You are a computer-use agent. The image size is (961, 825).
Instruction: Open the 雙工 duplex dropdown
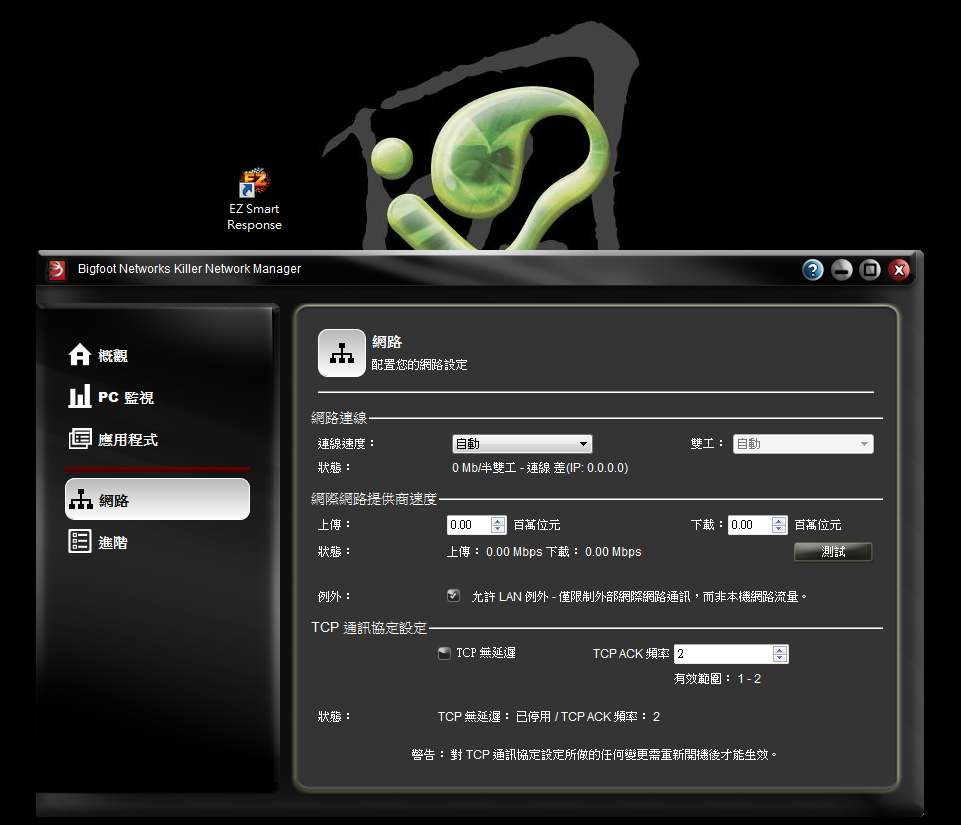tap(803, 444)
